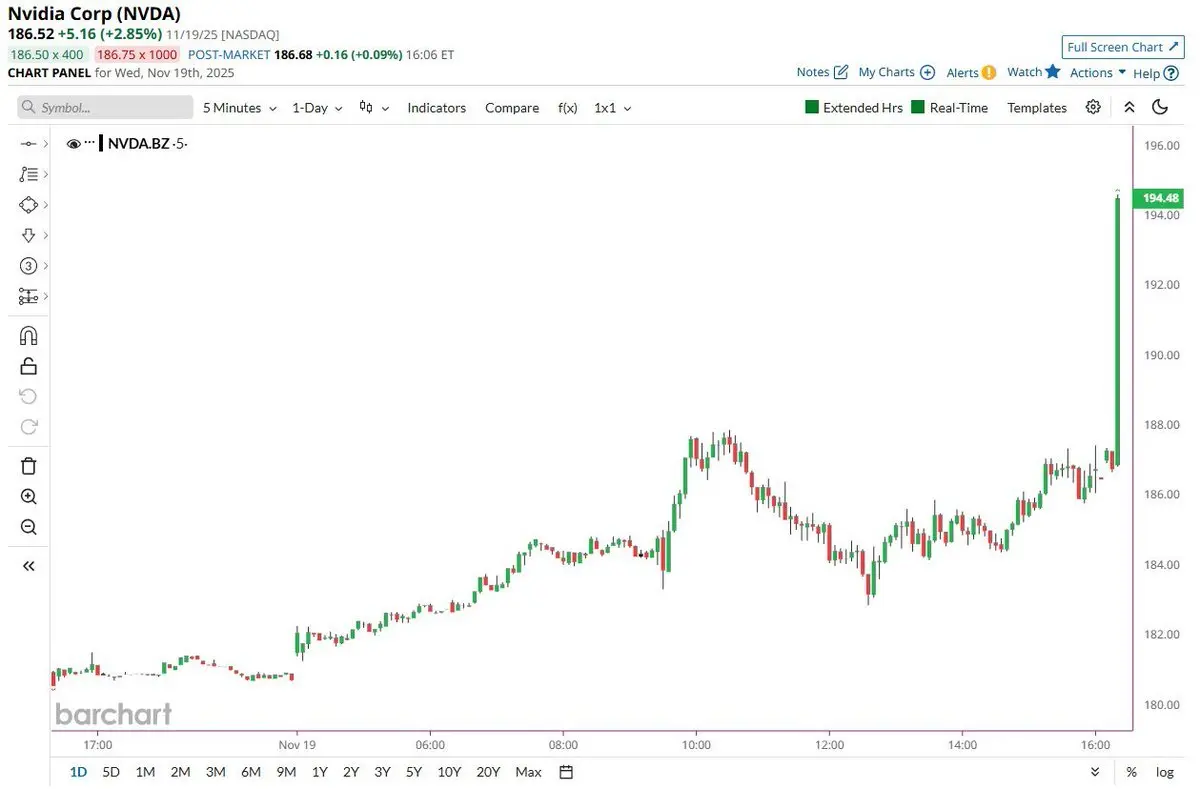Viewport: 1200px width, 789px height.
Task: Toggle the magnet snap mode
Action: 28,336
